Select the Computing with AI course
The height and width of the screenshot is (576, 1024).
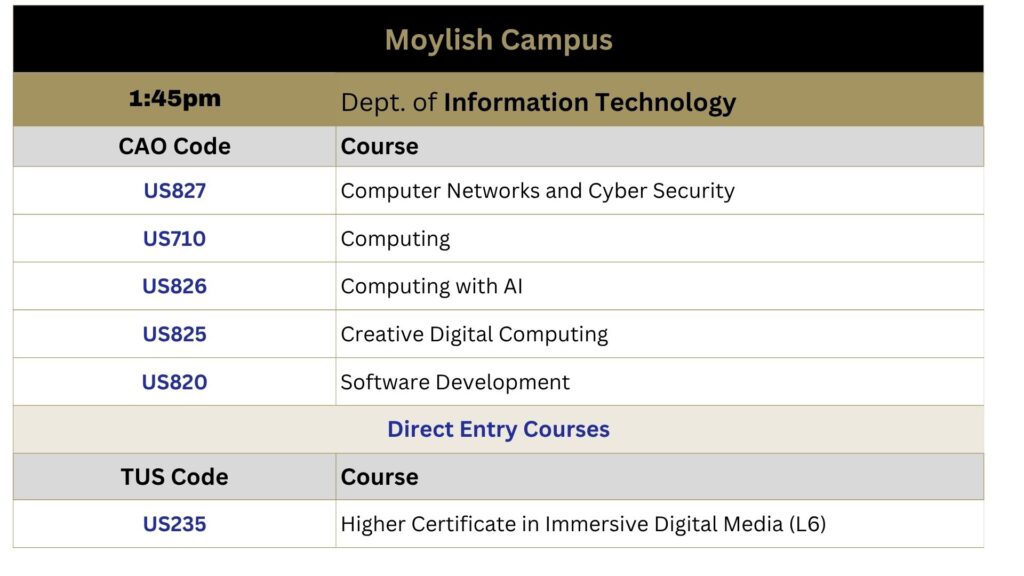(432, 287)
